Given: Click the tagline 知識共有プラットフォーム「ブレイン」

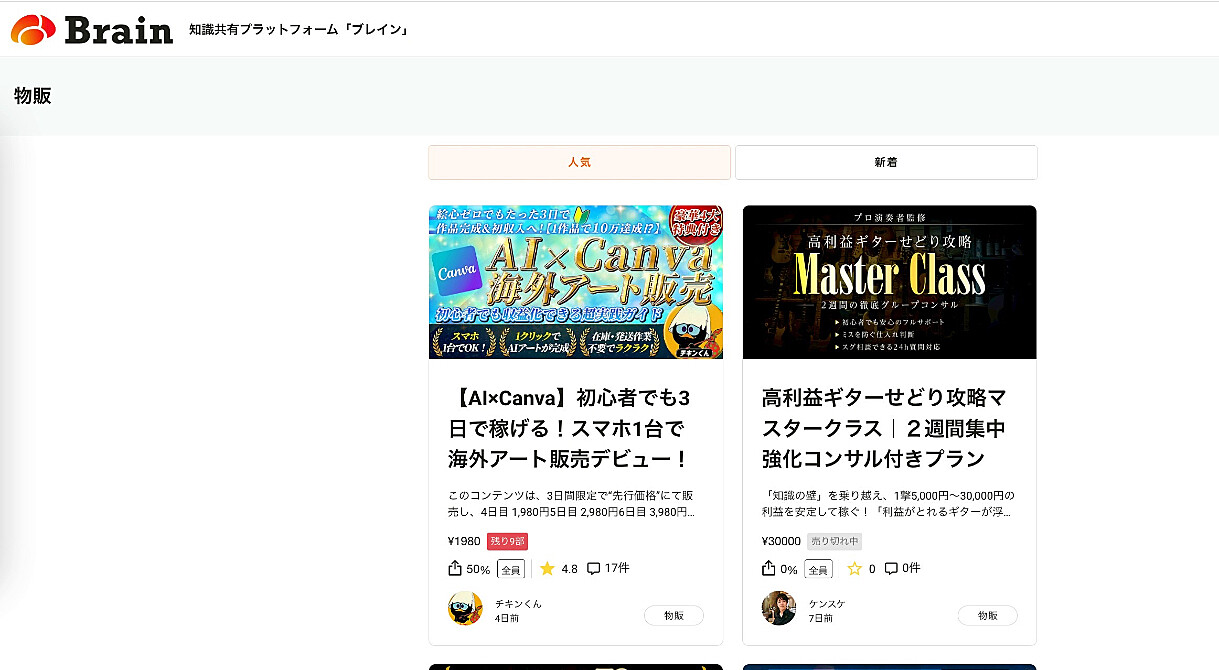Looking at the screenshot, I should click(299, 30).
